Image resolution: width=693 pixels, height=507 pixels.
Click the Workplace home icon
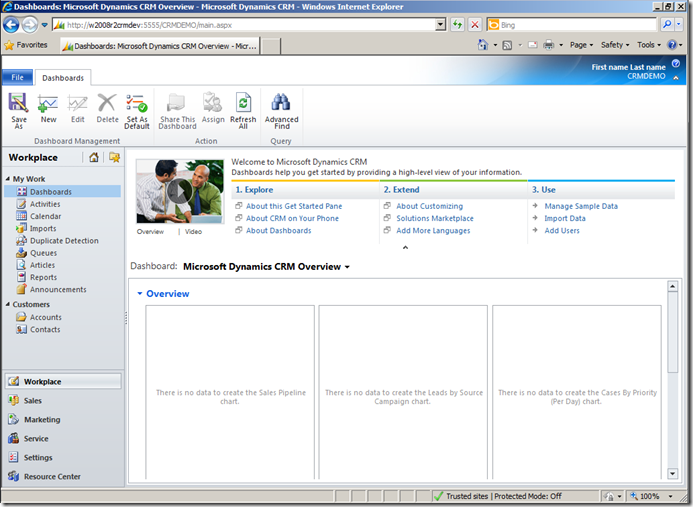[x=94, y=157]
